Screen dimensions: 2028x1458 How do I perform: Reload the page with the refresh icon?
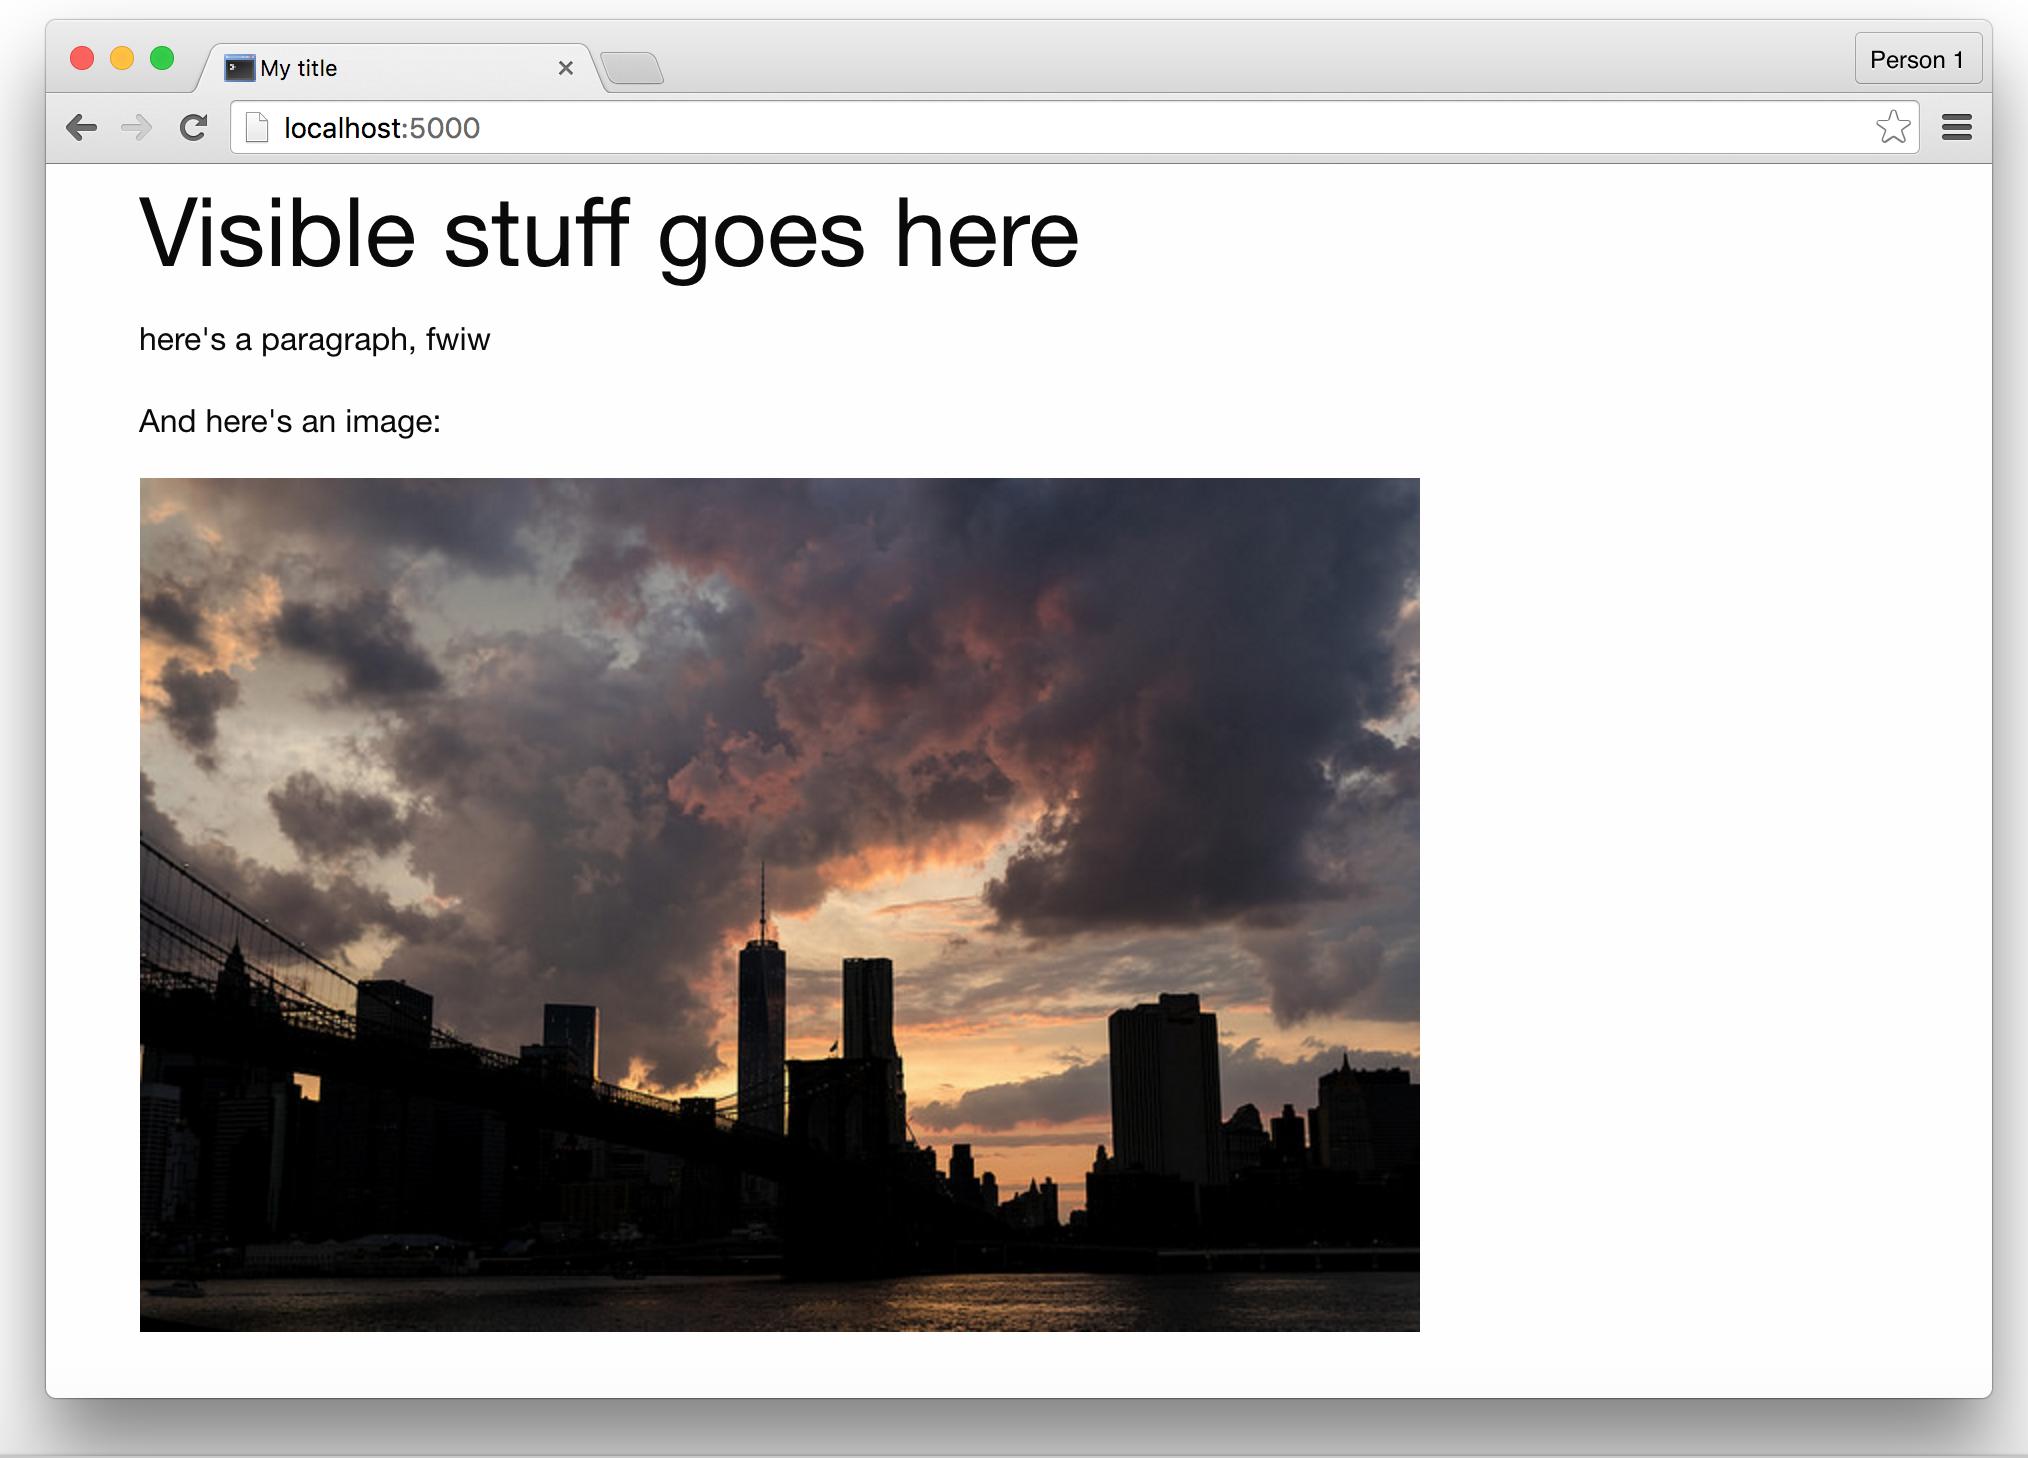pos(193,127)
